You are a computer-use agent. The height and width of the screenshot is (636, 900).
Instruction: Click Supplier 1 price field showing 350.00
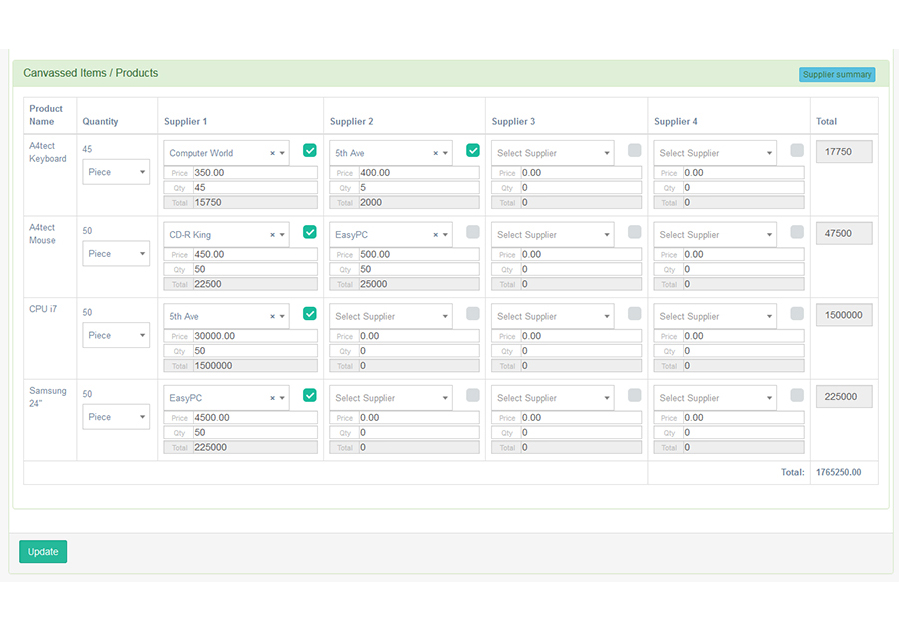[x=254, y=173]
